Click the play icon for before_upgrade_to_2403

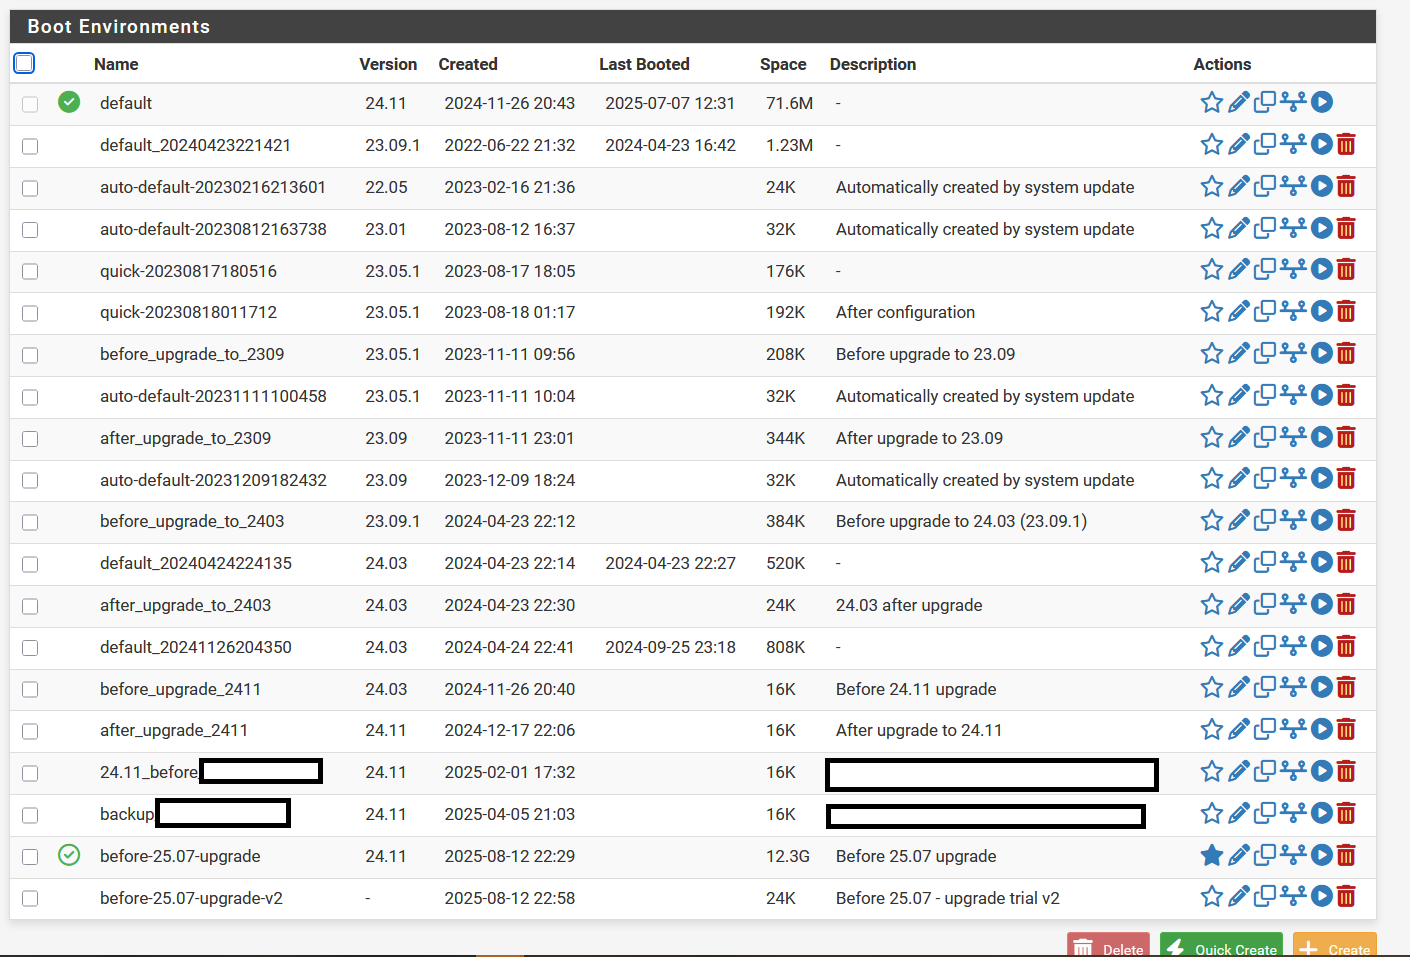coord(1321,520)
